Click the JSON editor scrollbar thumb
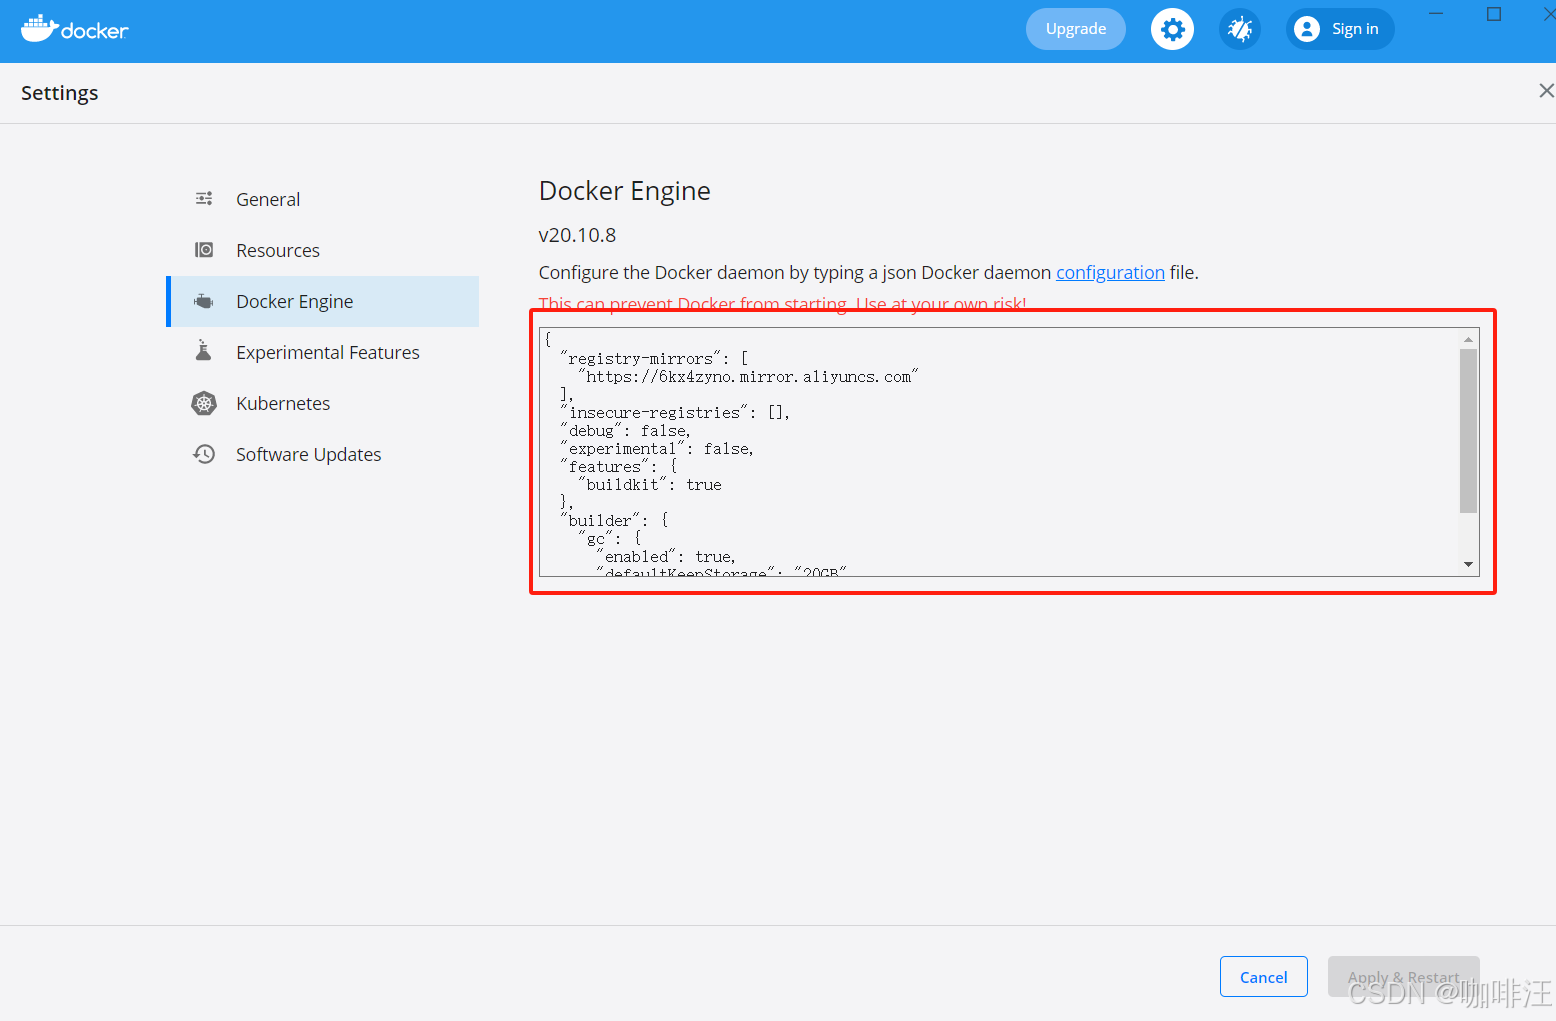1556x1021 pixels. (x=1468, y=430)
